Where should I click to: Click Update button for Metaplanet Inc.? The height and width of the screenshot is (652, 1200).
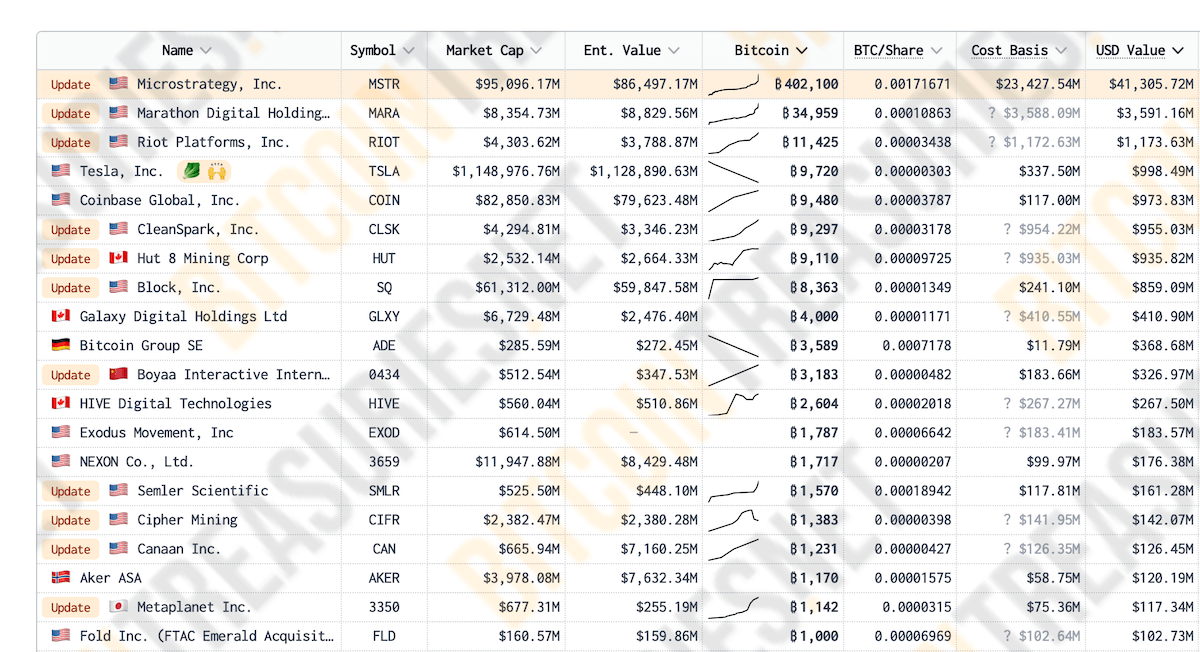[x=71, y=607]
